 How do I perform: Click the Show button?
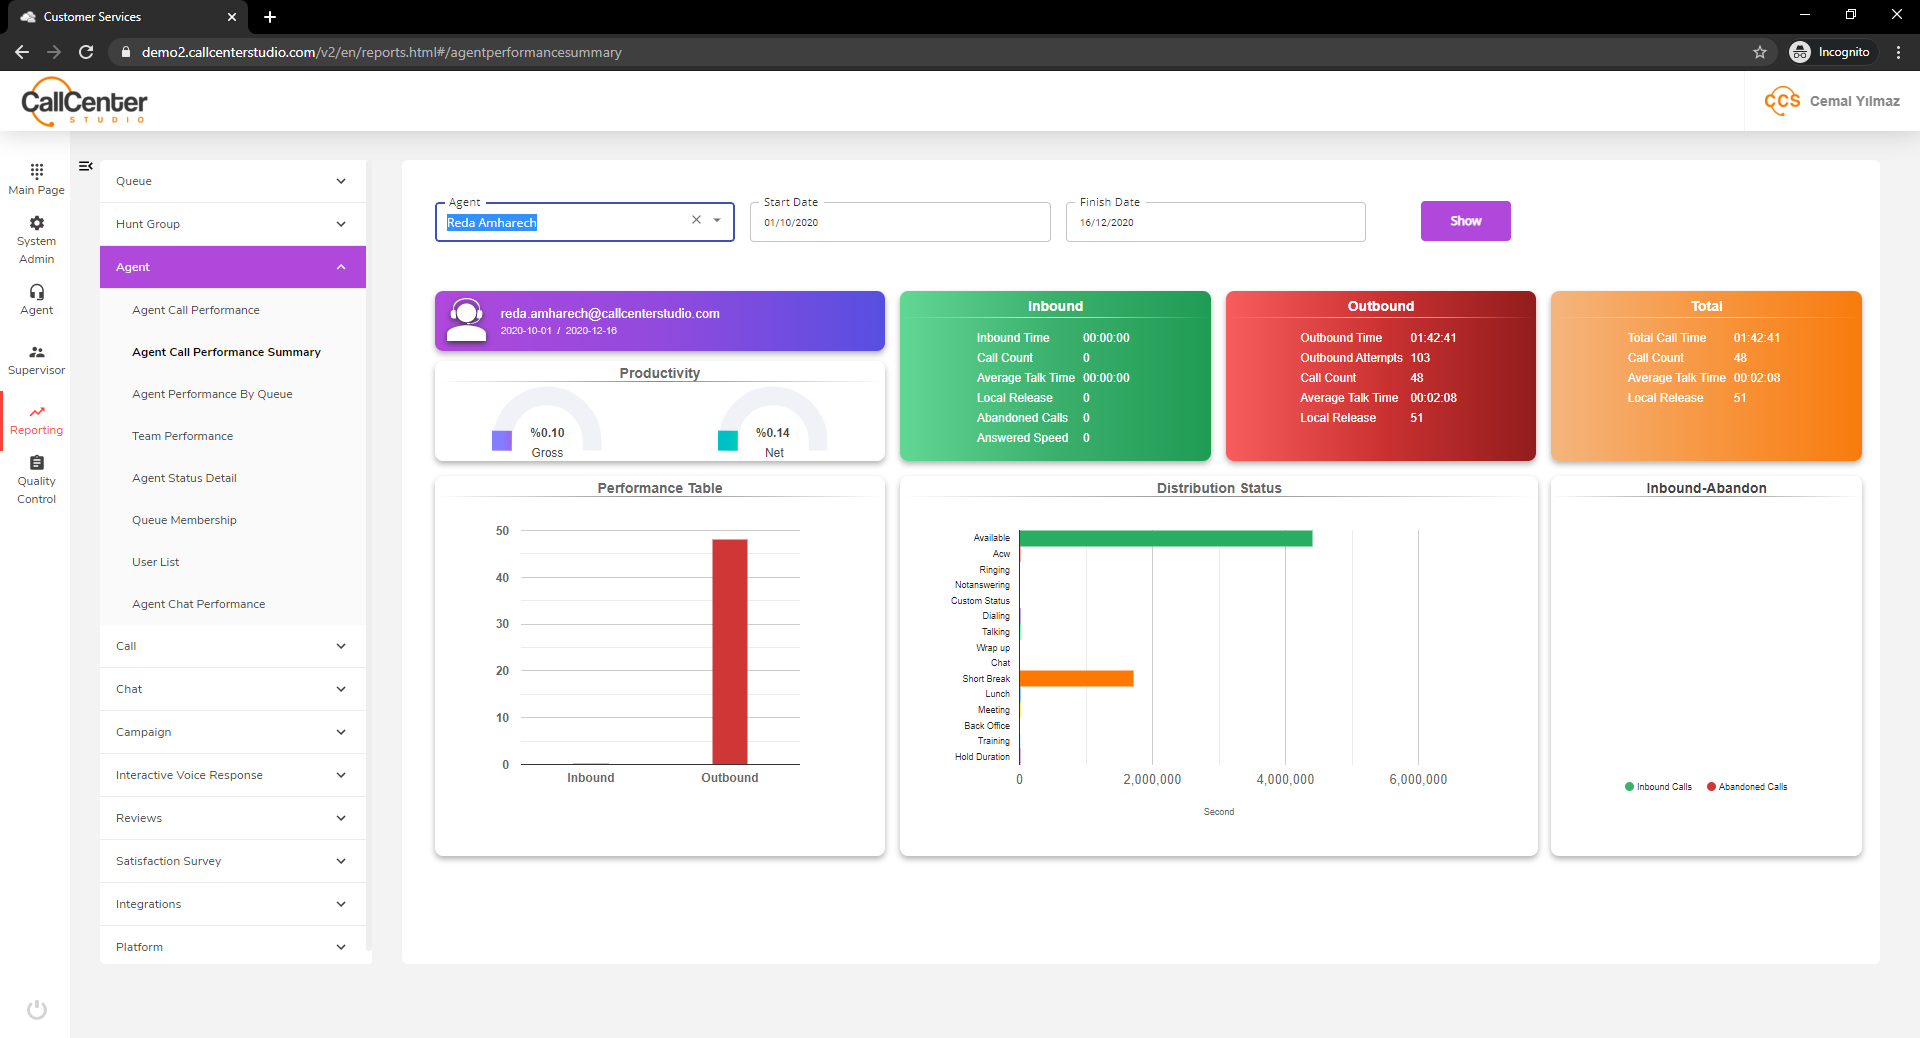[x=1466, y=221]
